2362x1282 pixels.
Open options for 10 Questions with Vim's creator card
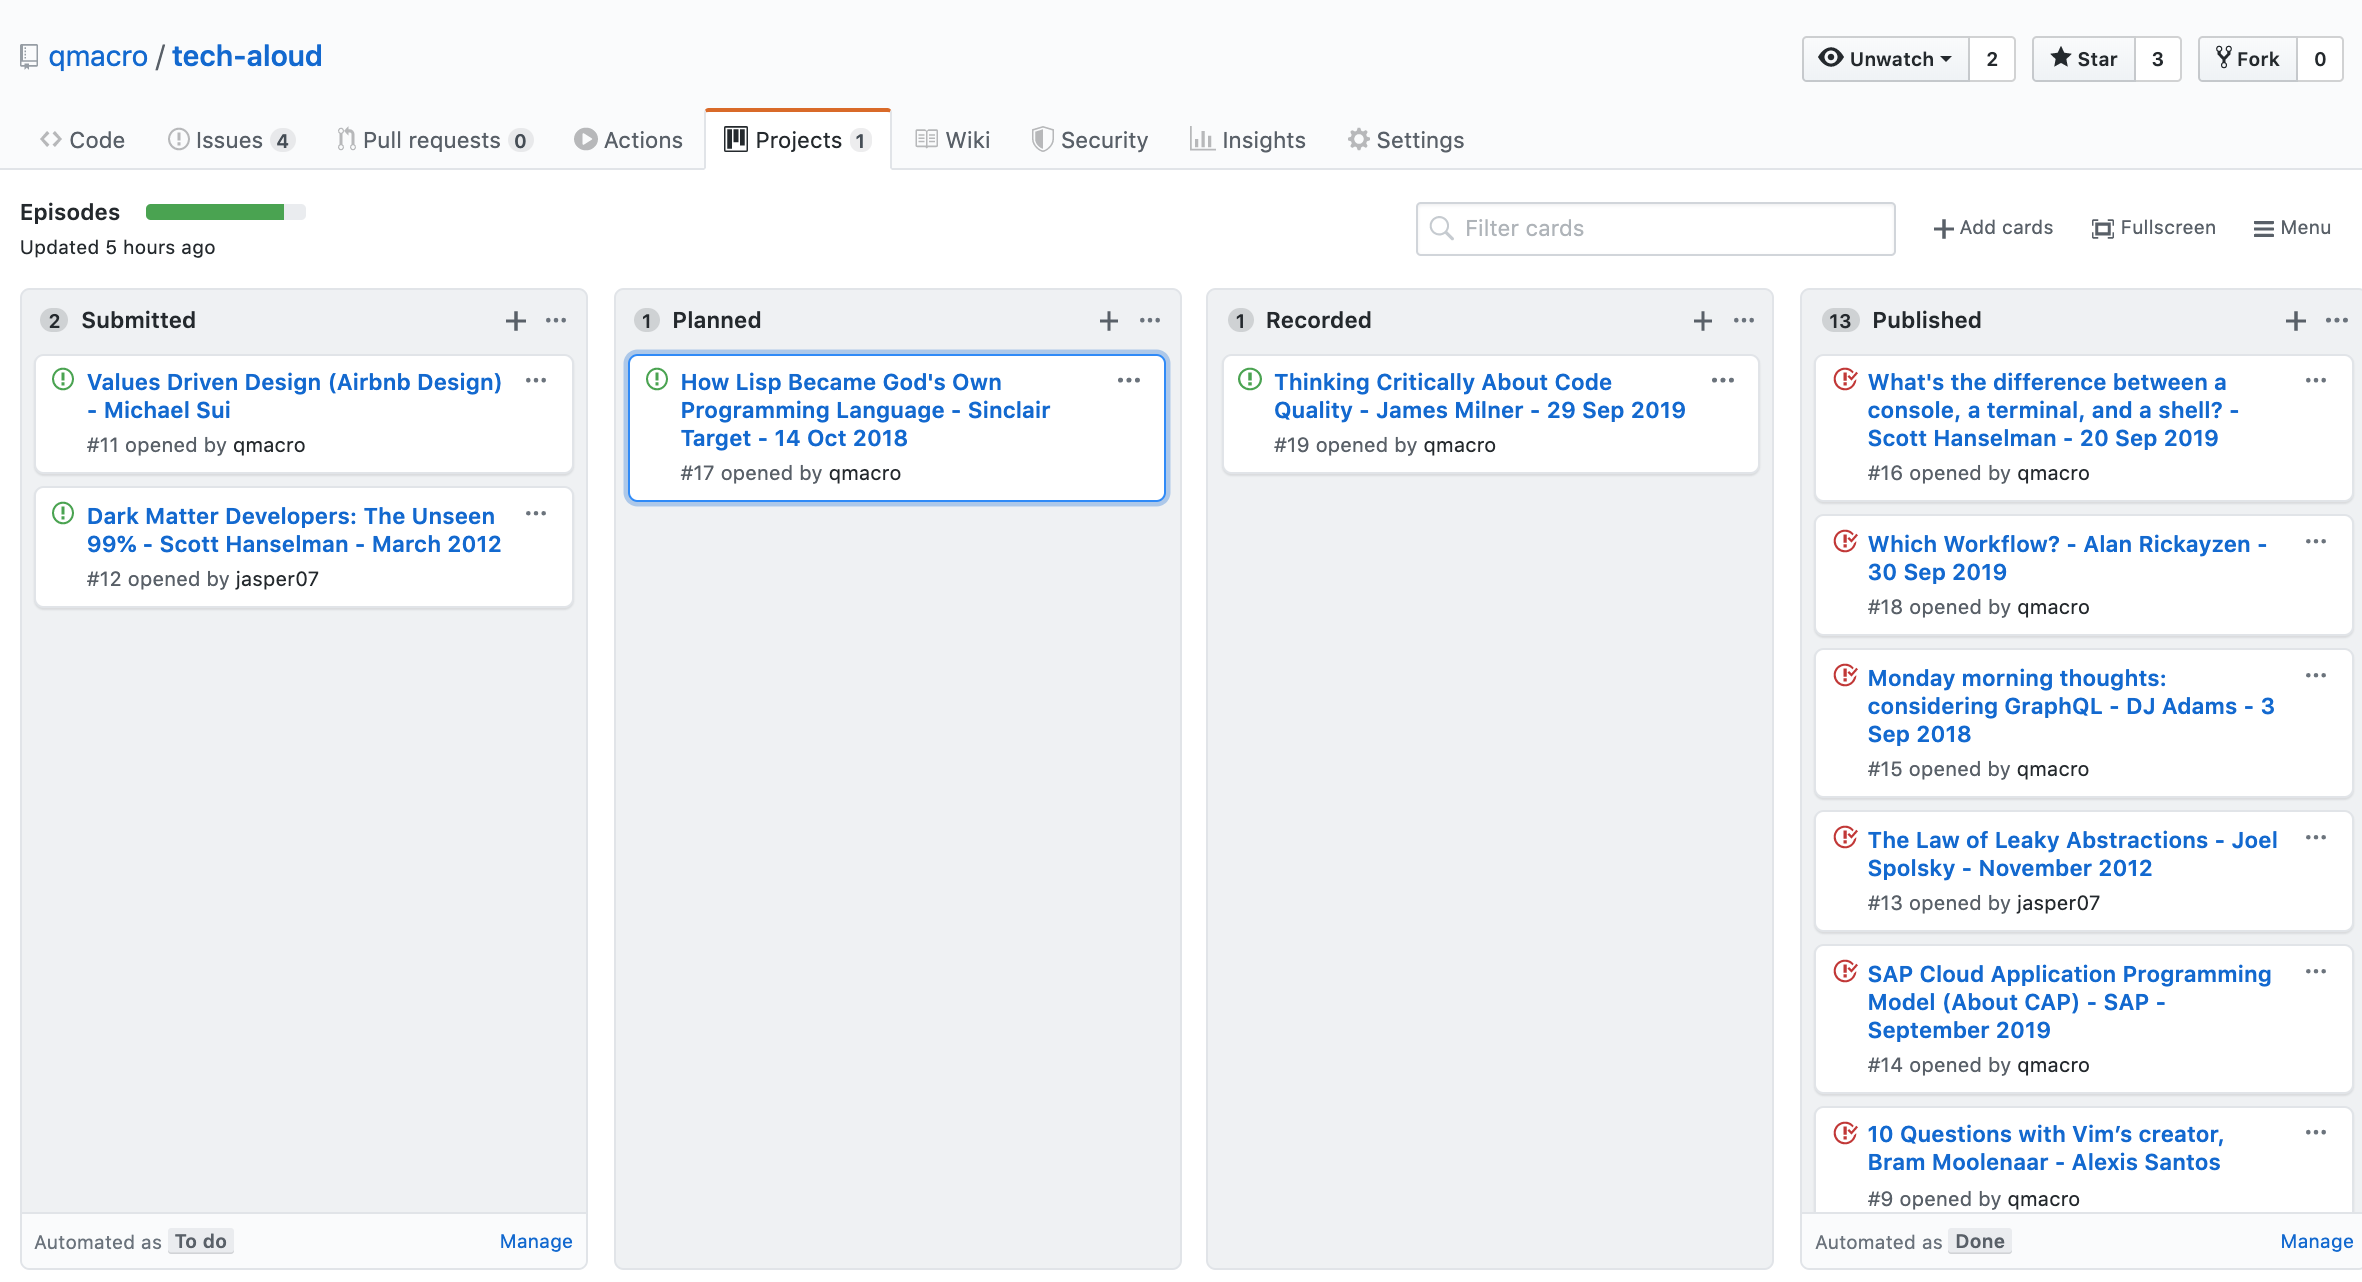tap(2316, 1133)
